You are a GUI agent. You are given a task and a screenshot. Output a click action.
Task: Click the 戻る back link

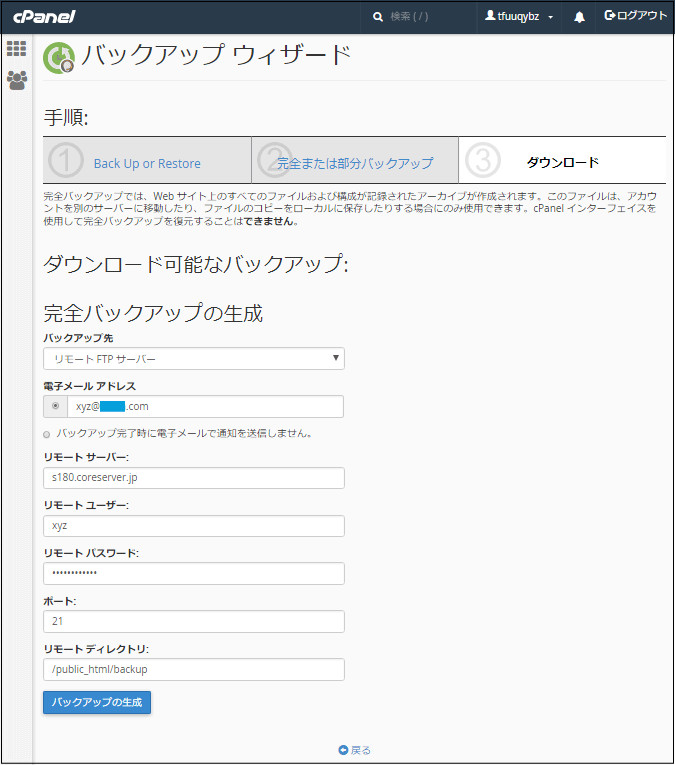tap(360, 750)
